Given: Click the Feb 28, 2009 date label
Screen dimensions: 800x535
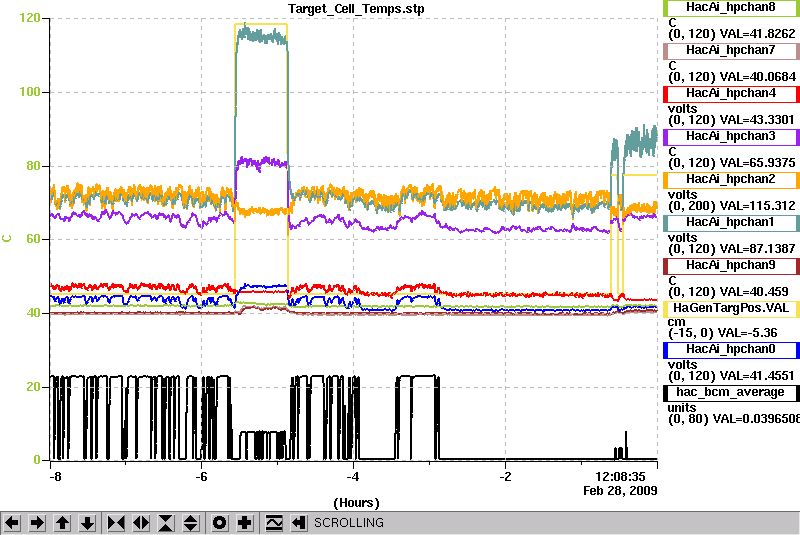Looking at the screenshot, I should tap(620, 491).
